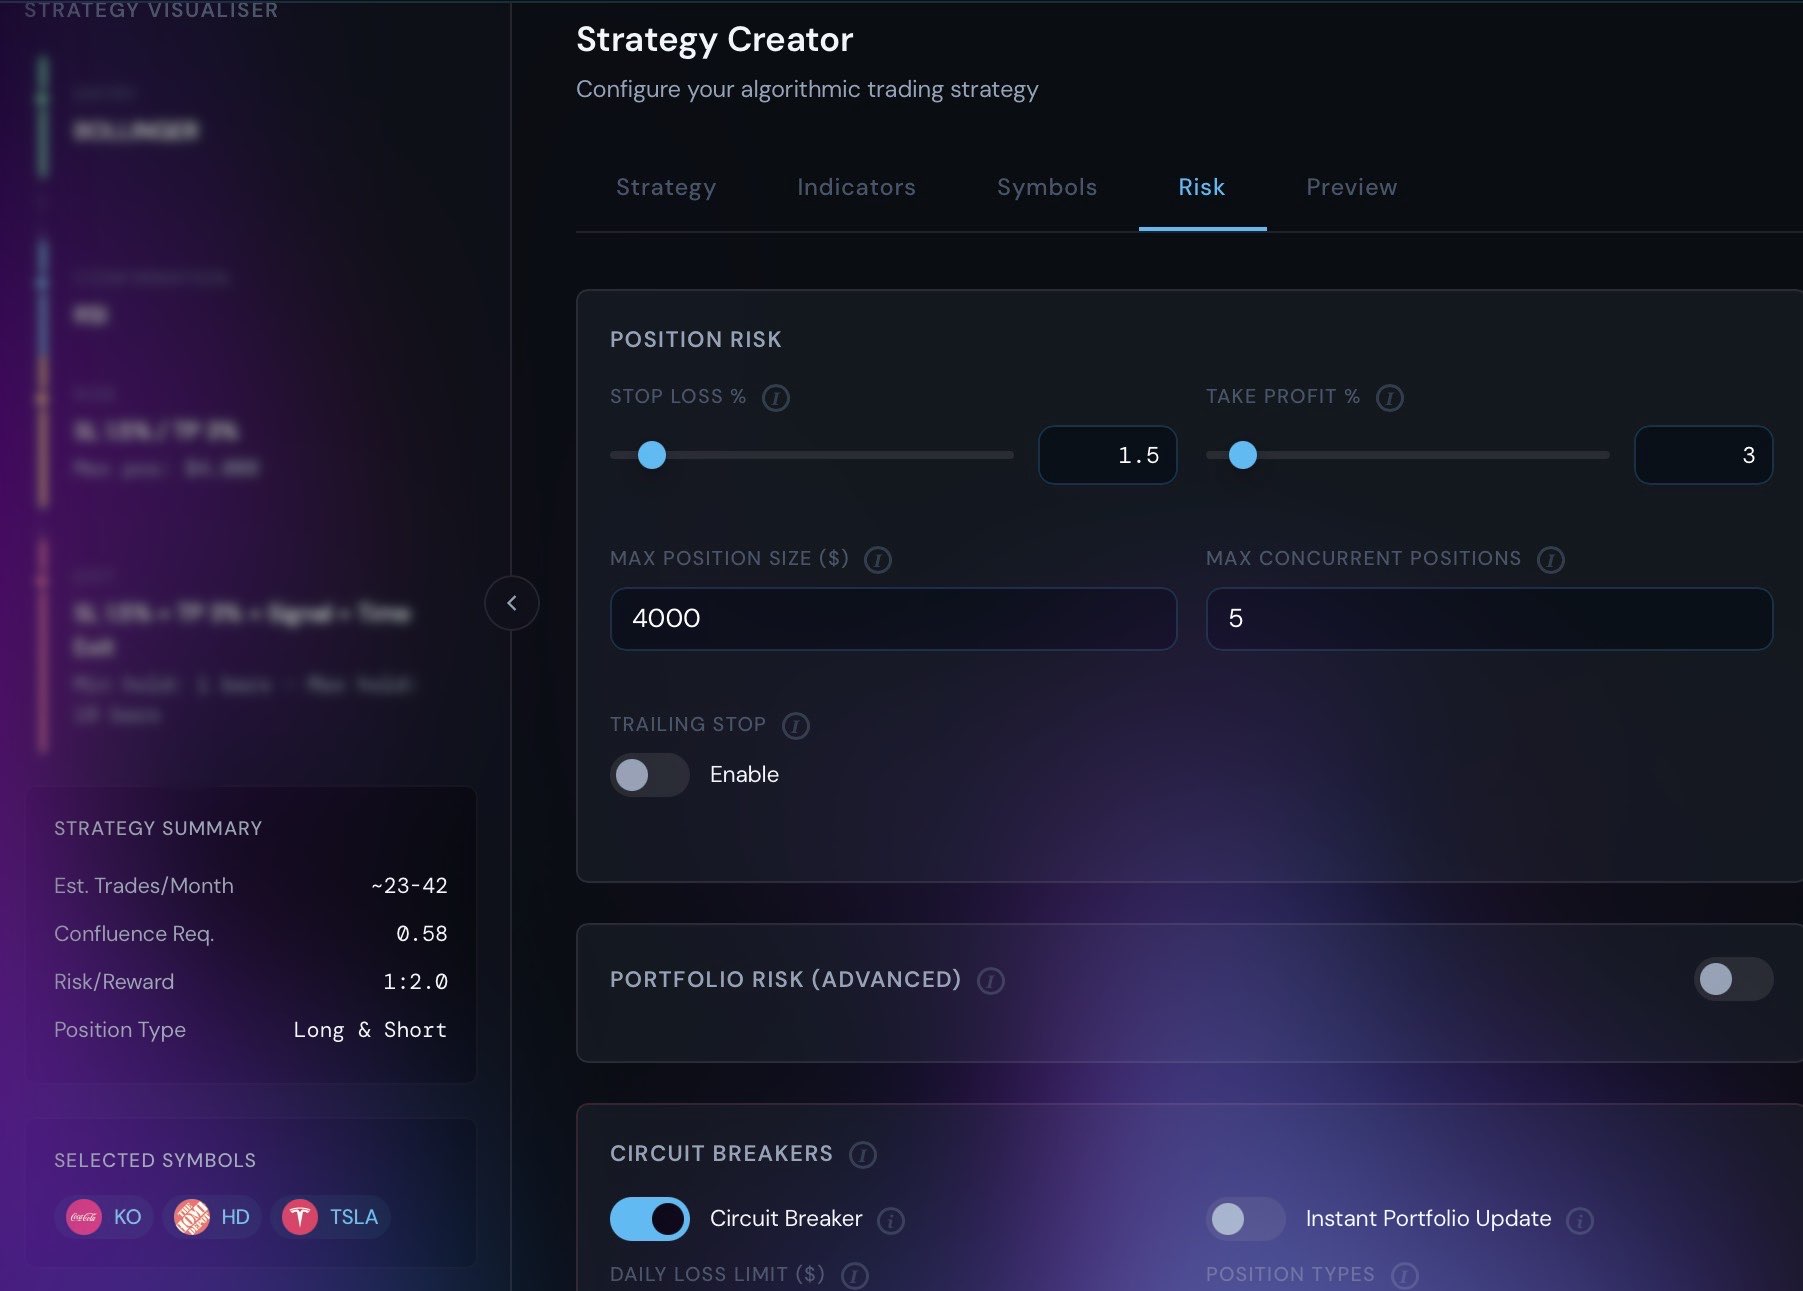Show Portfolio Risk (Advanced) info icon
This screenshot has height=1291, width=1803.
coord(991,981)
